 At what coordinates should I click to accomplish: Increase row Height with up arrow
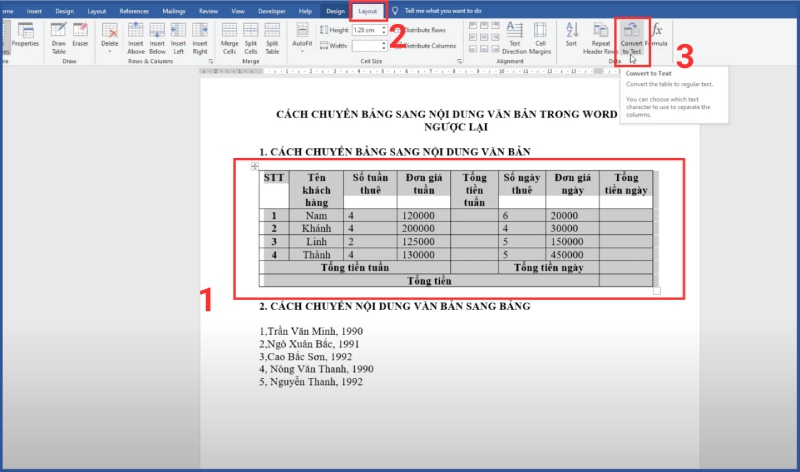384,28
